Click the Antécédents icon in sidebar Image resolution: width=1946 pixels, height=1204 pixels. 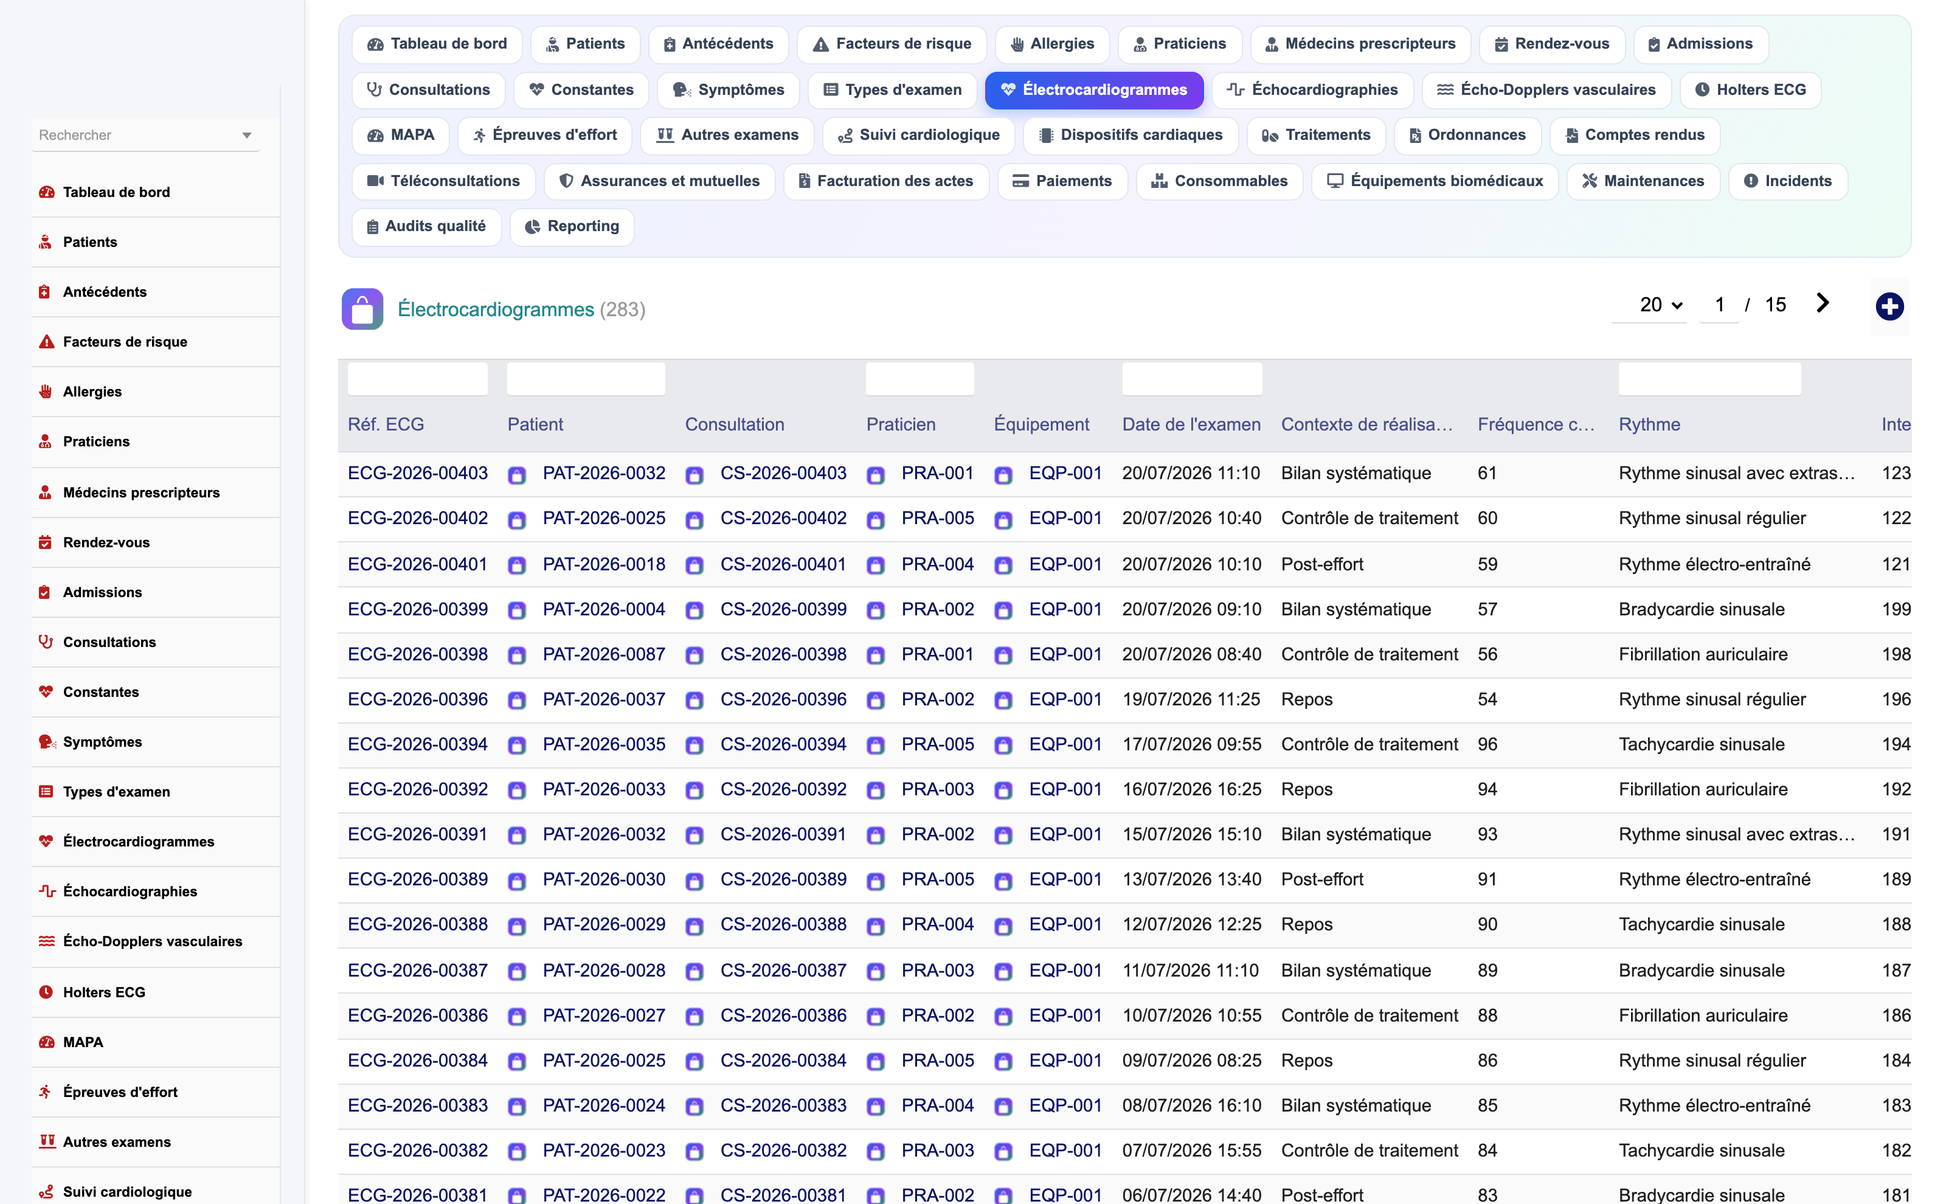click(x=46, y=292)
